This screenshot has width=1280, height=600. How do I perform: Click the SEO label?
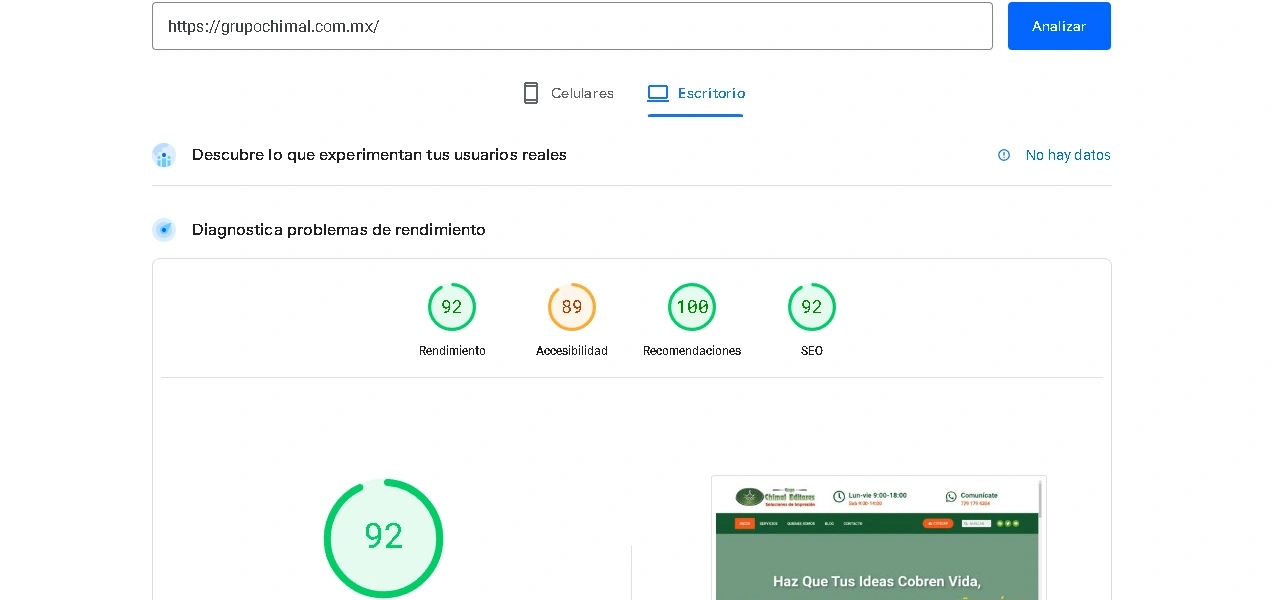(x=812, y=351)
